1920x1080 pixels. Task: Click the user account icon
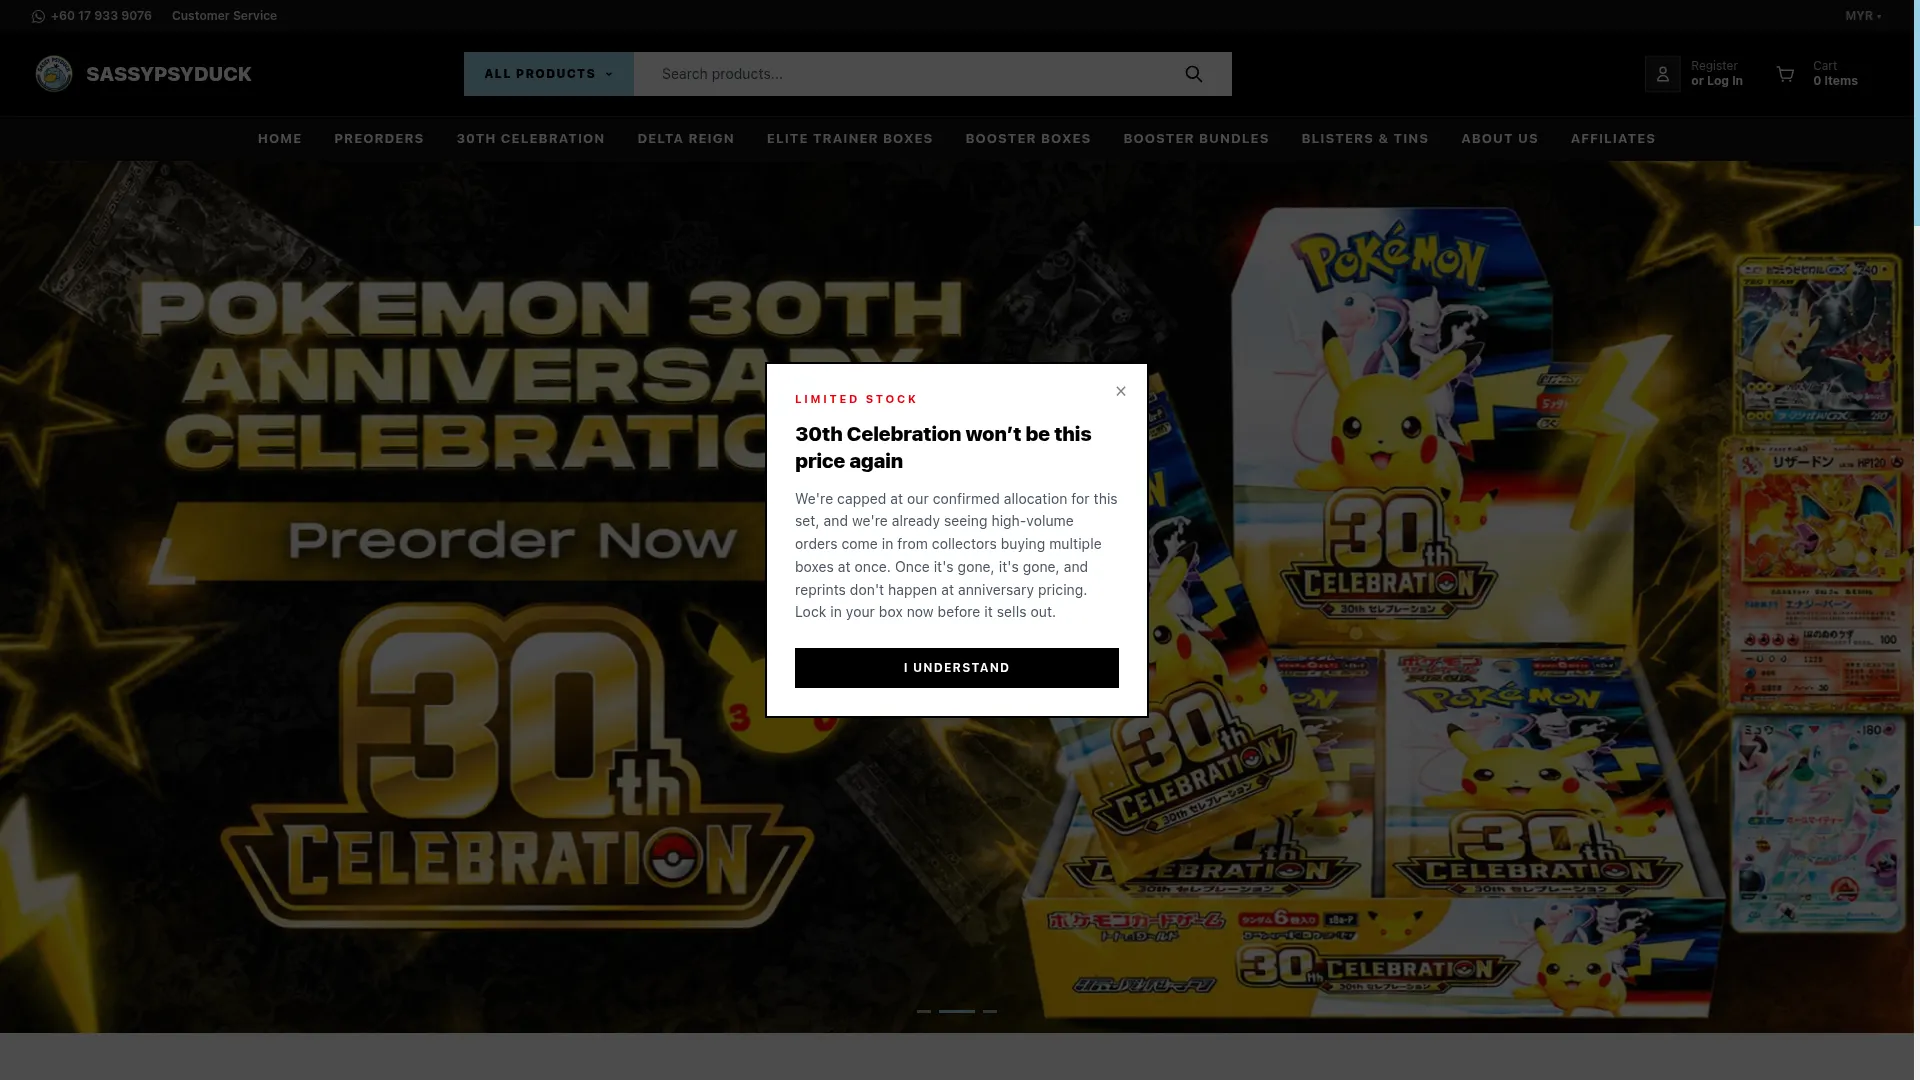(x=1663, y=74)
